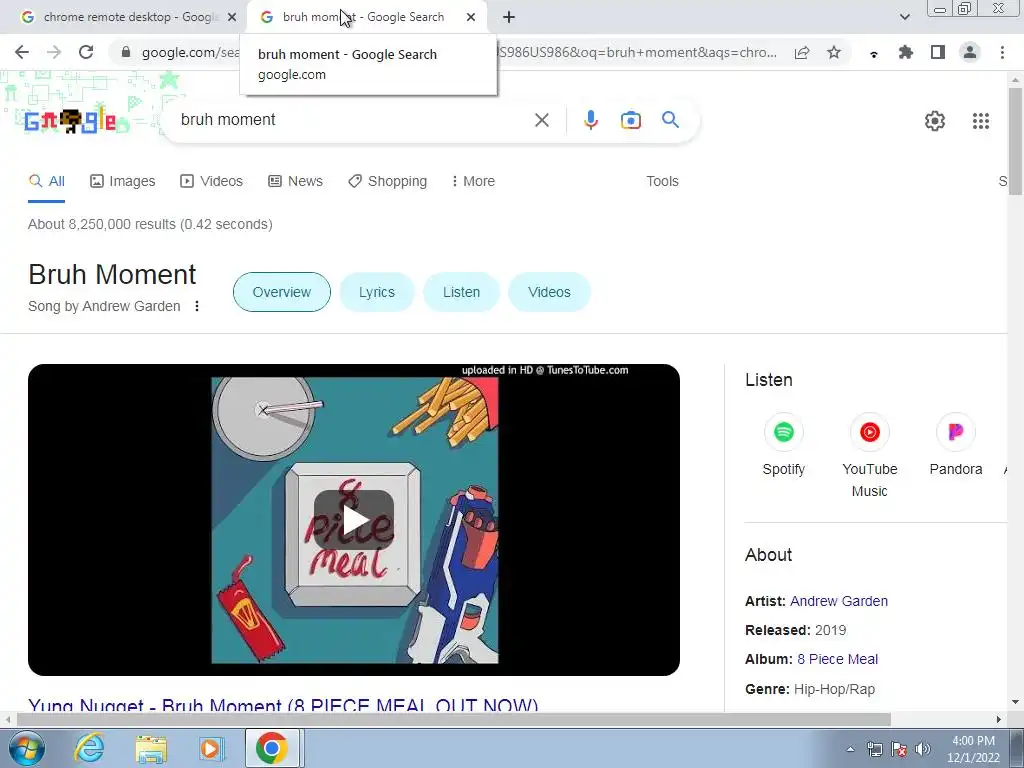The width and height of the screenshot is (1024, 768).
Task: Open Windows Media Player from taskbar
Action: [211, 748]
